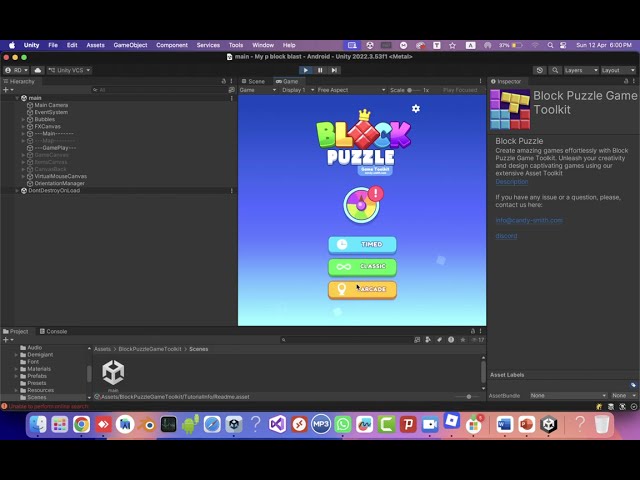Search assets by type icon
Screen dimensions: 640x480
[428, 340]
